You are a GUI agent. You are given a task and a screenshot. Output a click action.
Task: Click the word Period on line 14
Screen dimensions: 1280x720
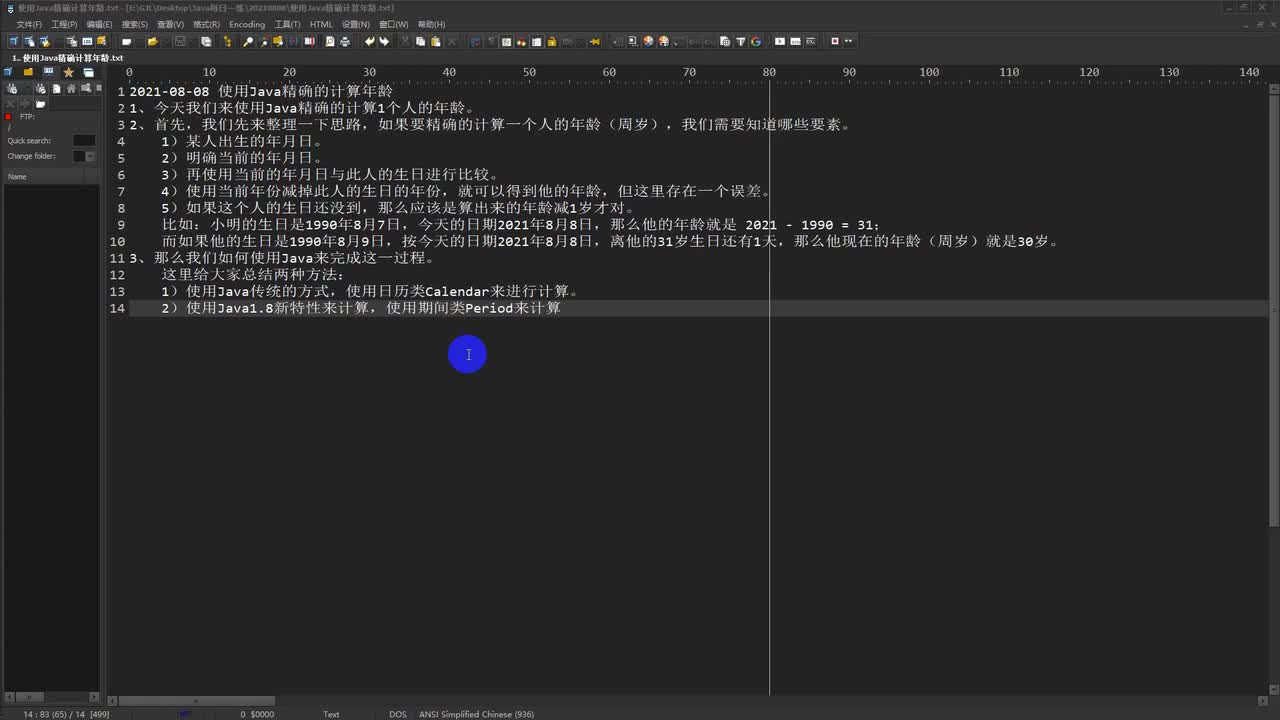489,308
